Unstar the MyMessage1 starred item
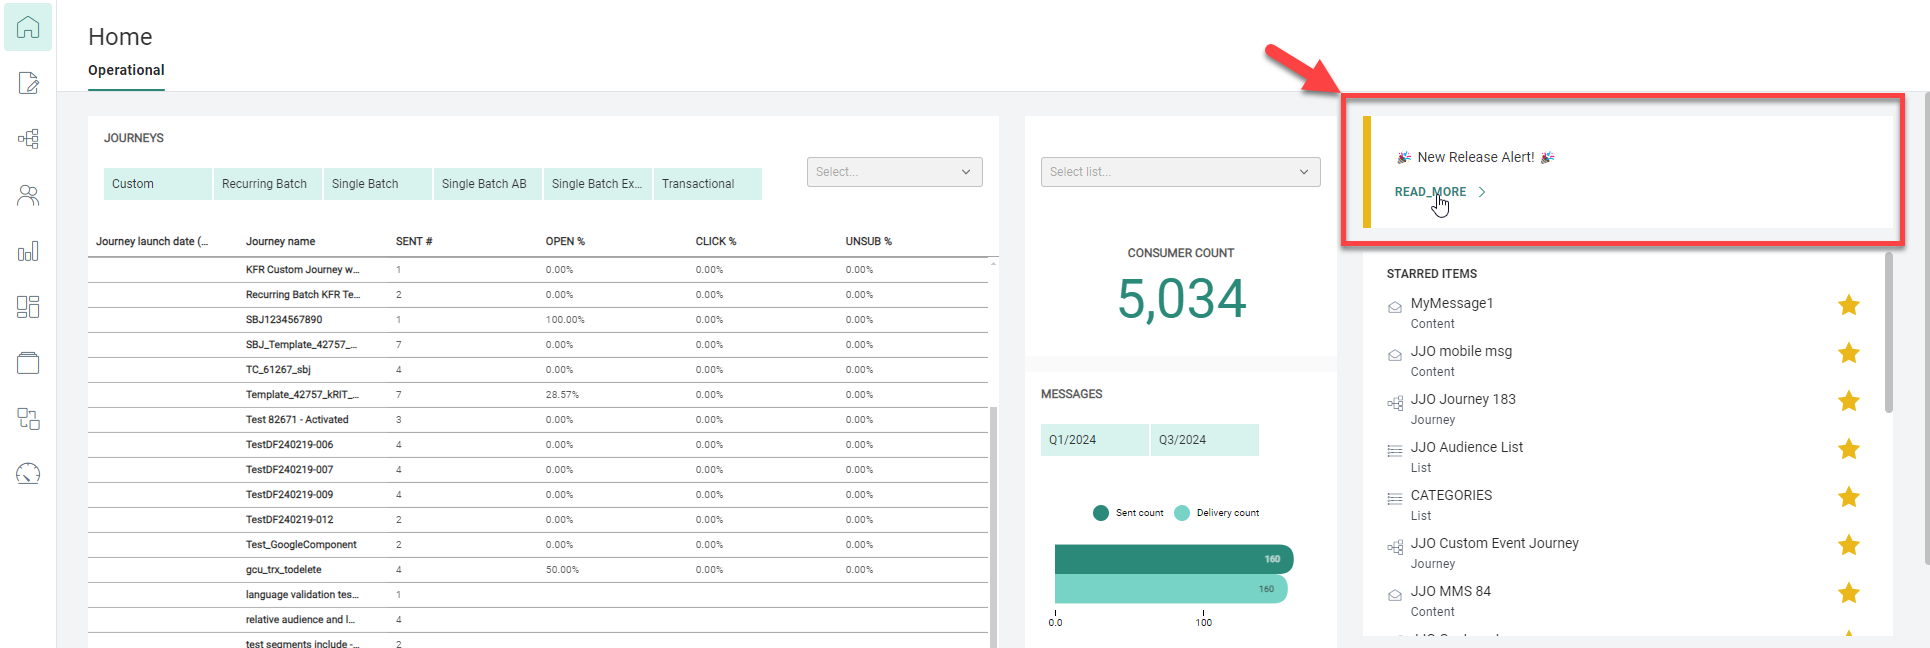 coord(1848,305)
